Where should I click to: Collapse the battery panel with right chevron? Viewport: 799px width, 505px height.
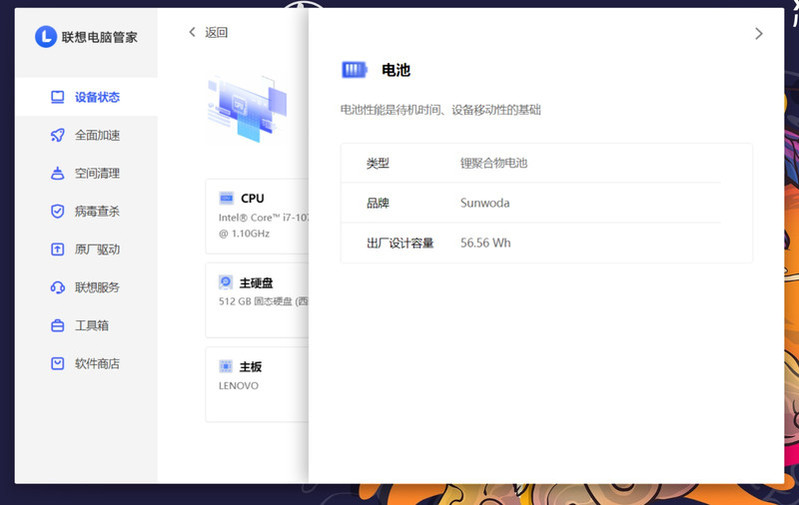758,34
